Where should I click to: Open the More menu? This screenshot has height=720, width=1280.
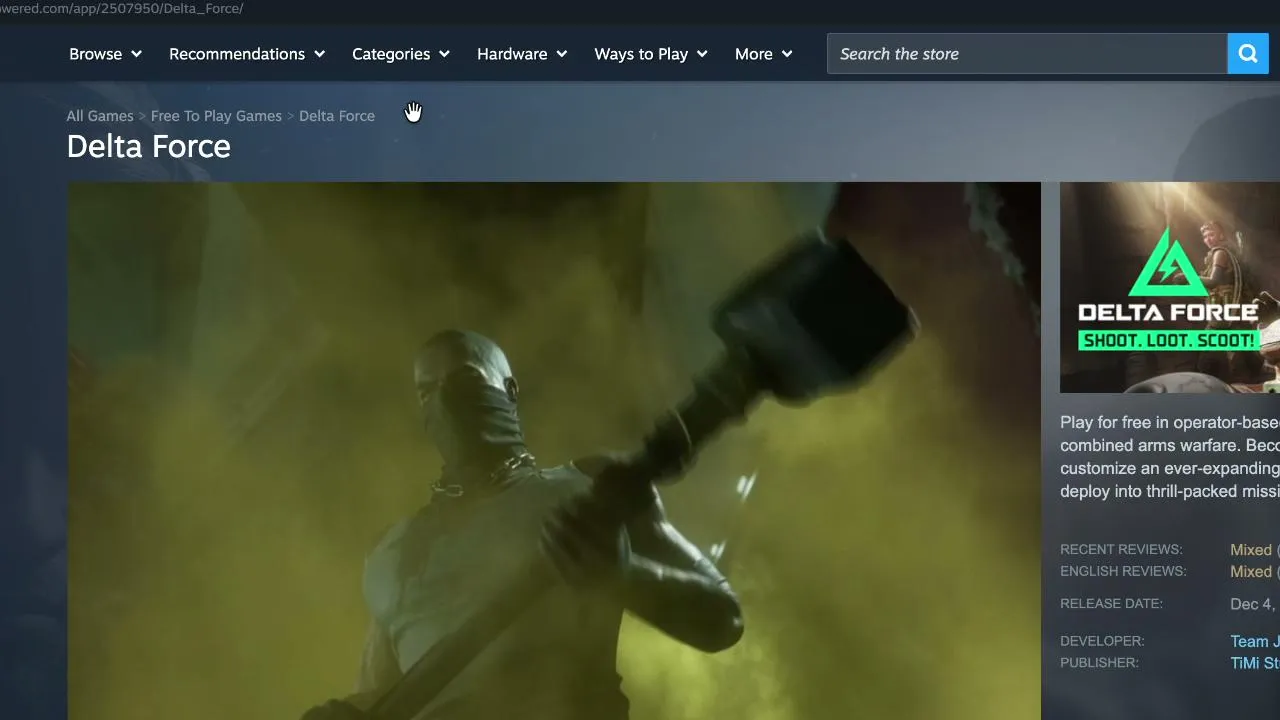click(x=764, y=54)
